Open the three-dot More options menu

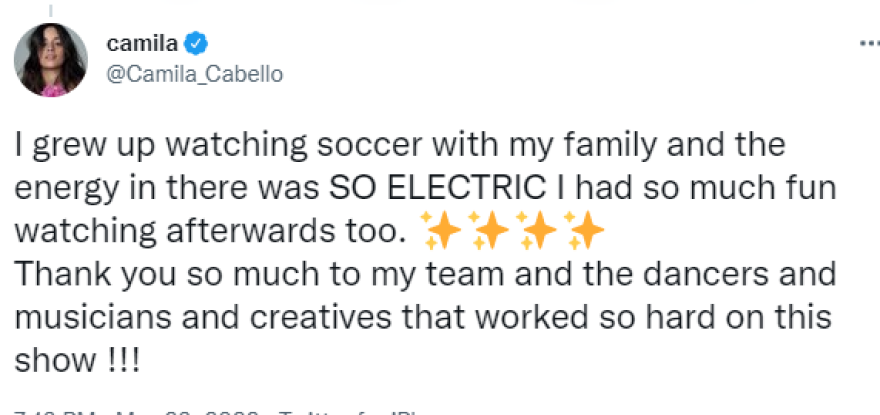tap(864, 44)
